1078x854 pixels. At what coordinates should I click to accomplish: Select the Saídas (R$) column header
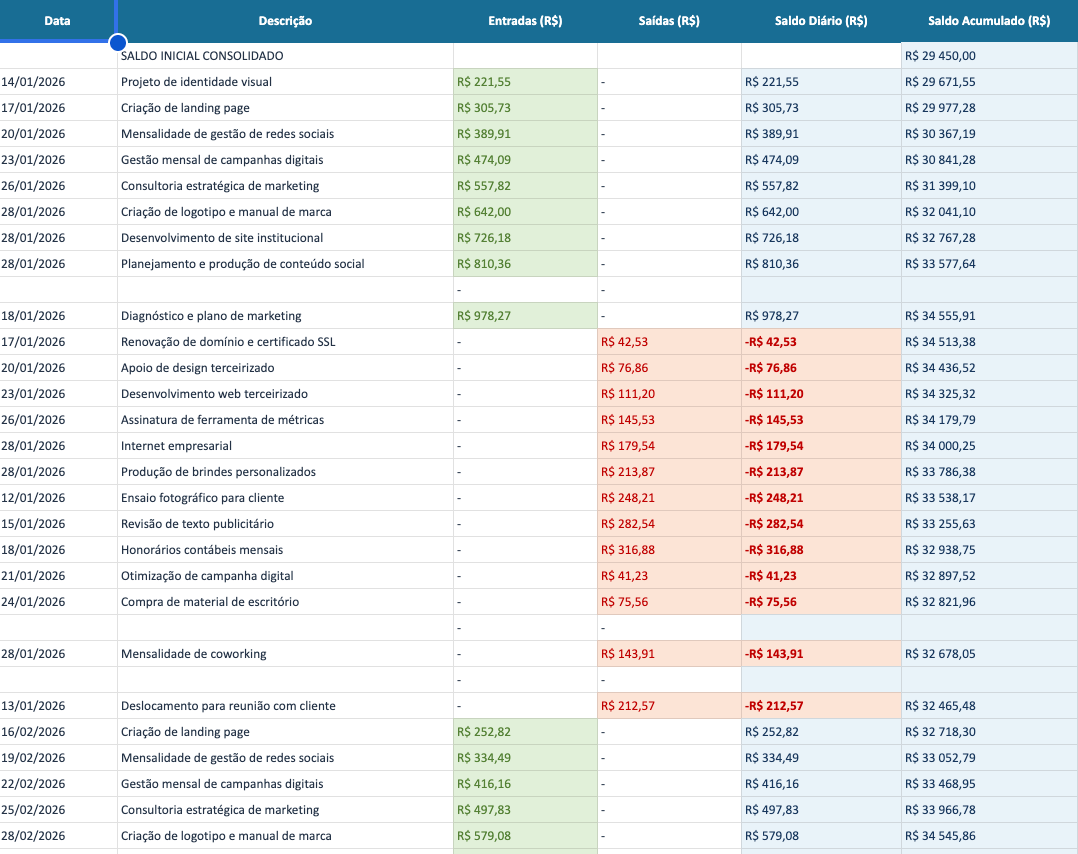669,21
